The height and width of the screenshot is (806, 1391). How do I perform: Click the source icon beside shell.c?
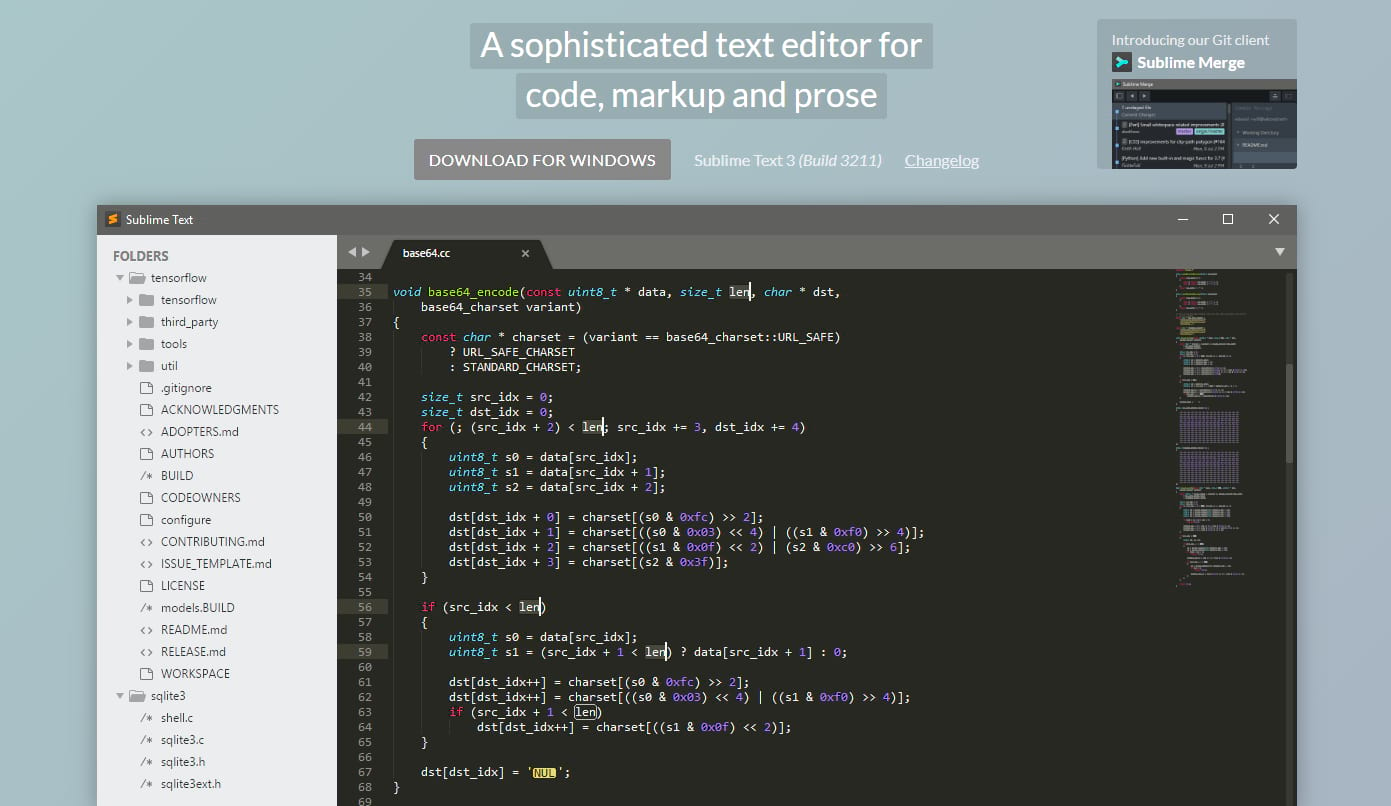[x=146, y=717]
